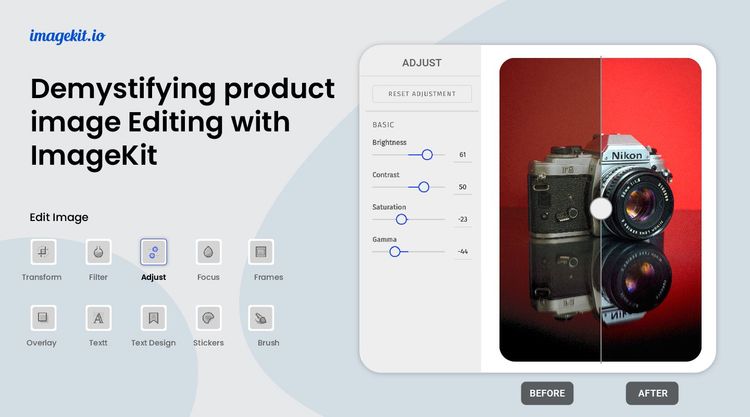Click the Saturation value field showing -23

click(x=463, y=219)
